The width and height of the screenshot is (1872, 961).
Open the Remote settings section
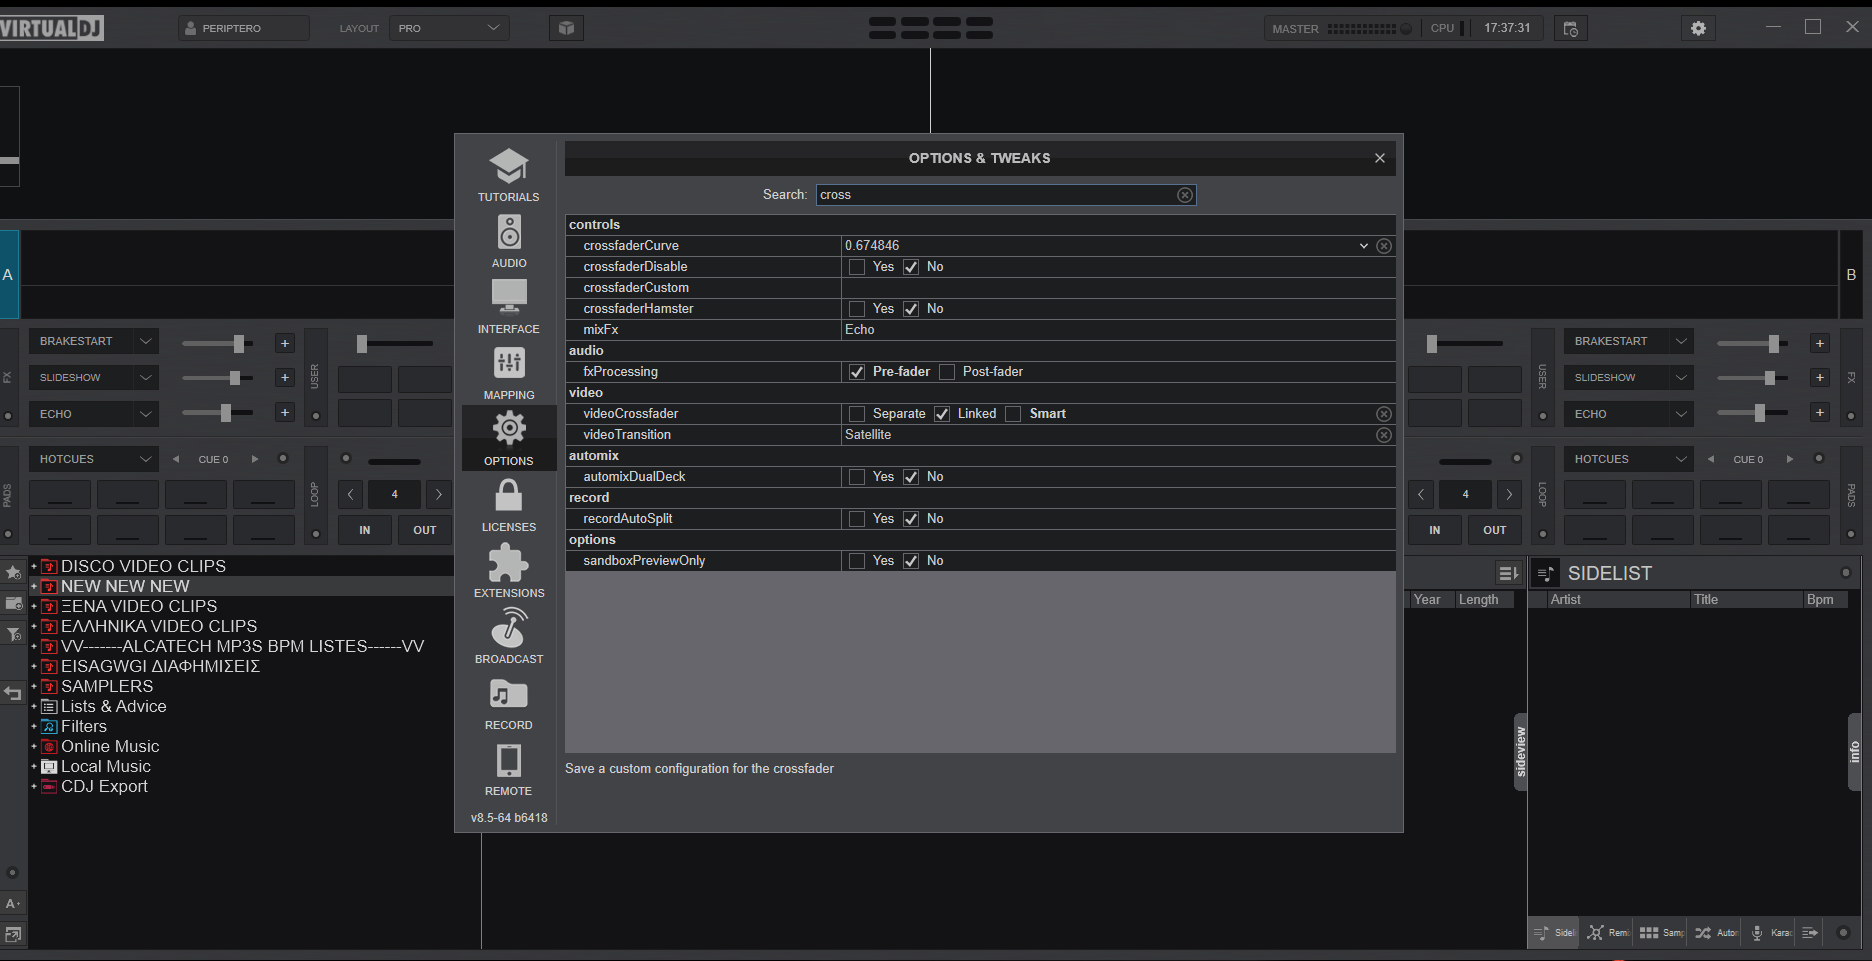click(x=509, y=769)
